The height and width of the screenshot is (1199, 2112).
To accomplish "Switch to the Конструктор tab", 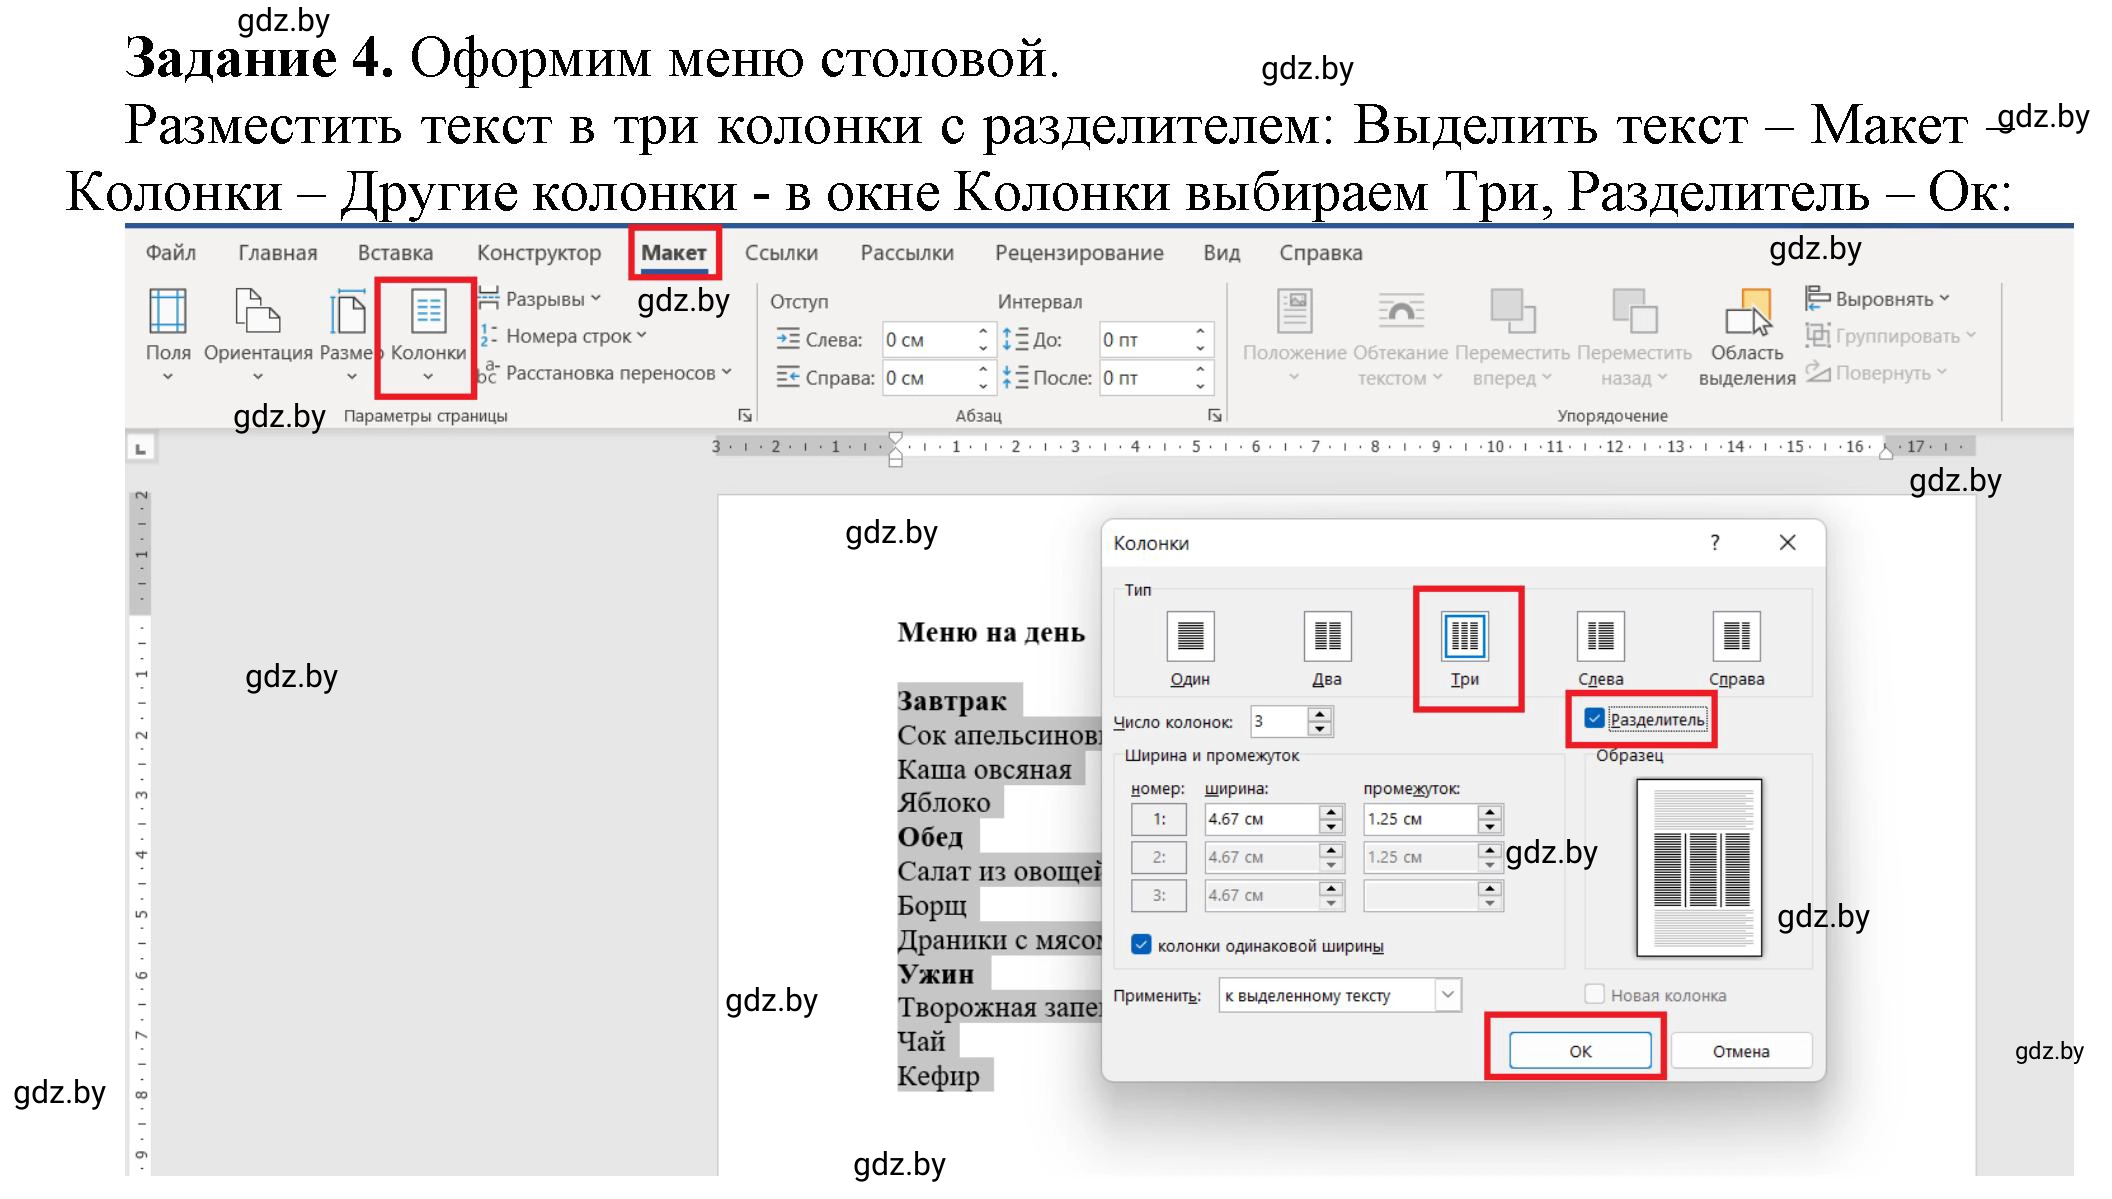I will pyautogui.click(x=539, y=253).
